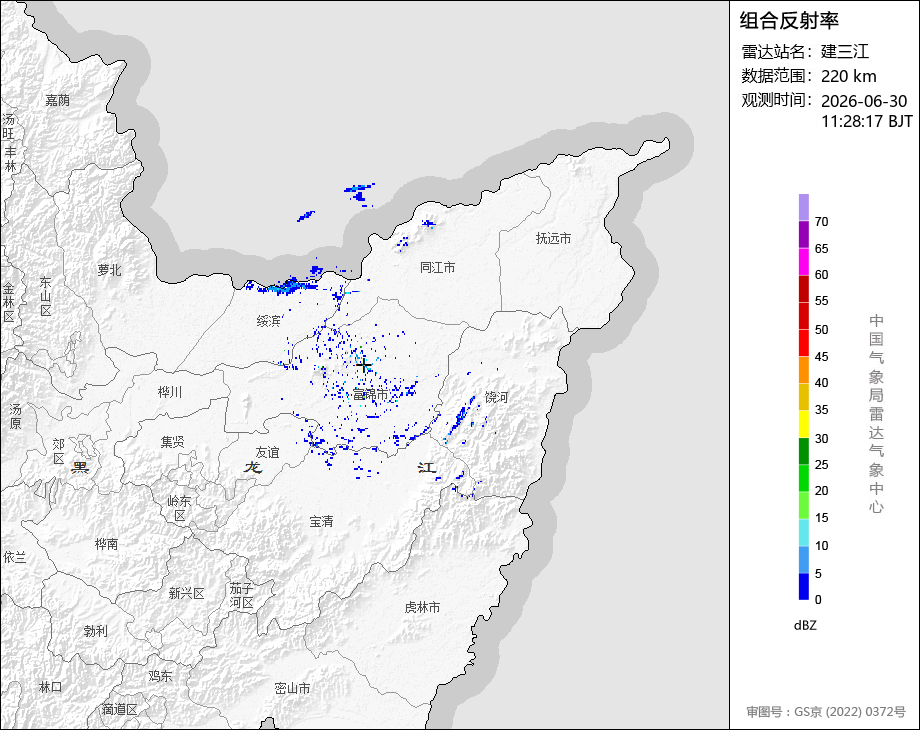Click the 桦南 map label
Viewport: 920px width, 730px height.
pyautogui.click(x=107, y=544)
